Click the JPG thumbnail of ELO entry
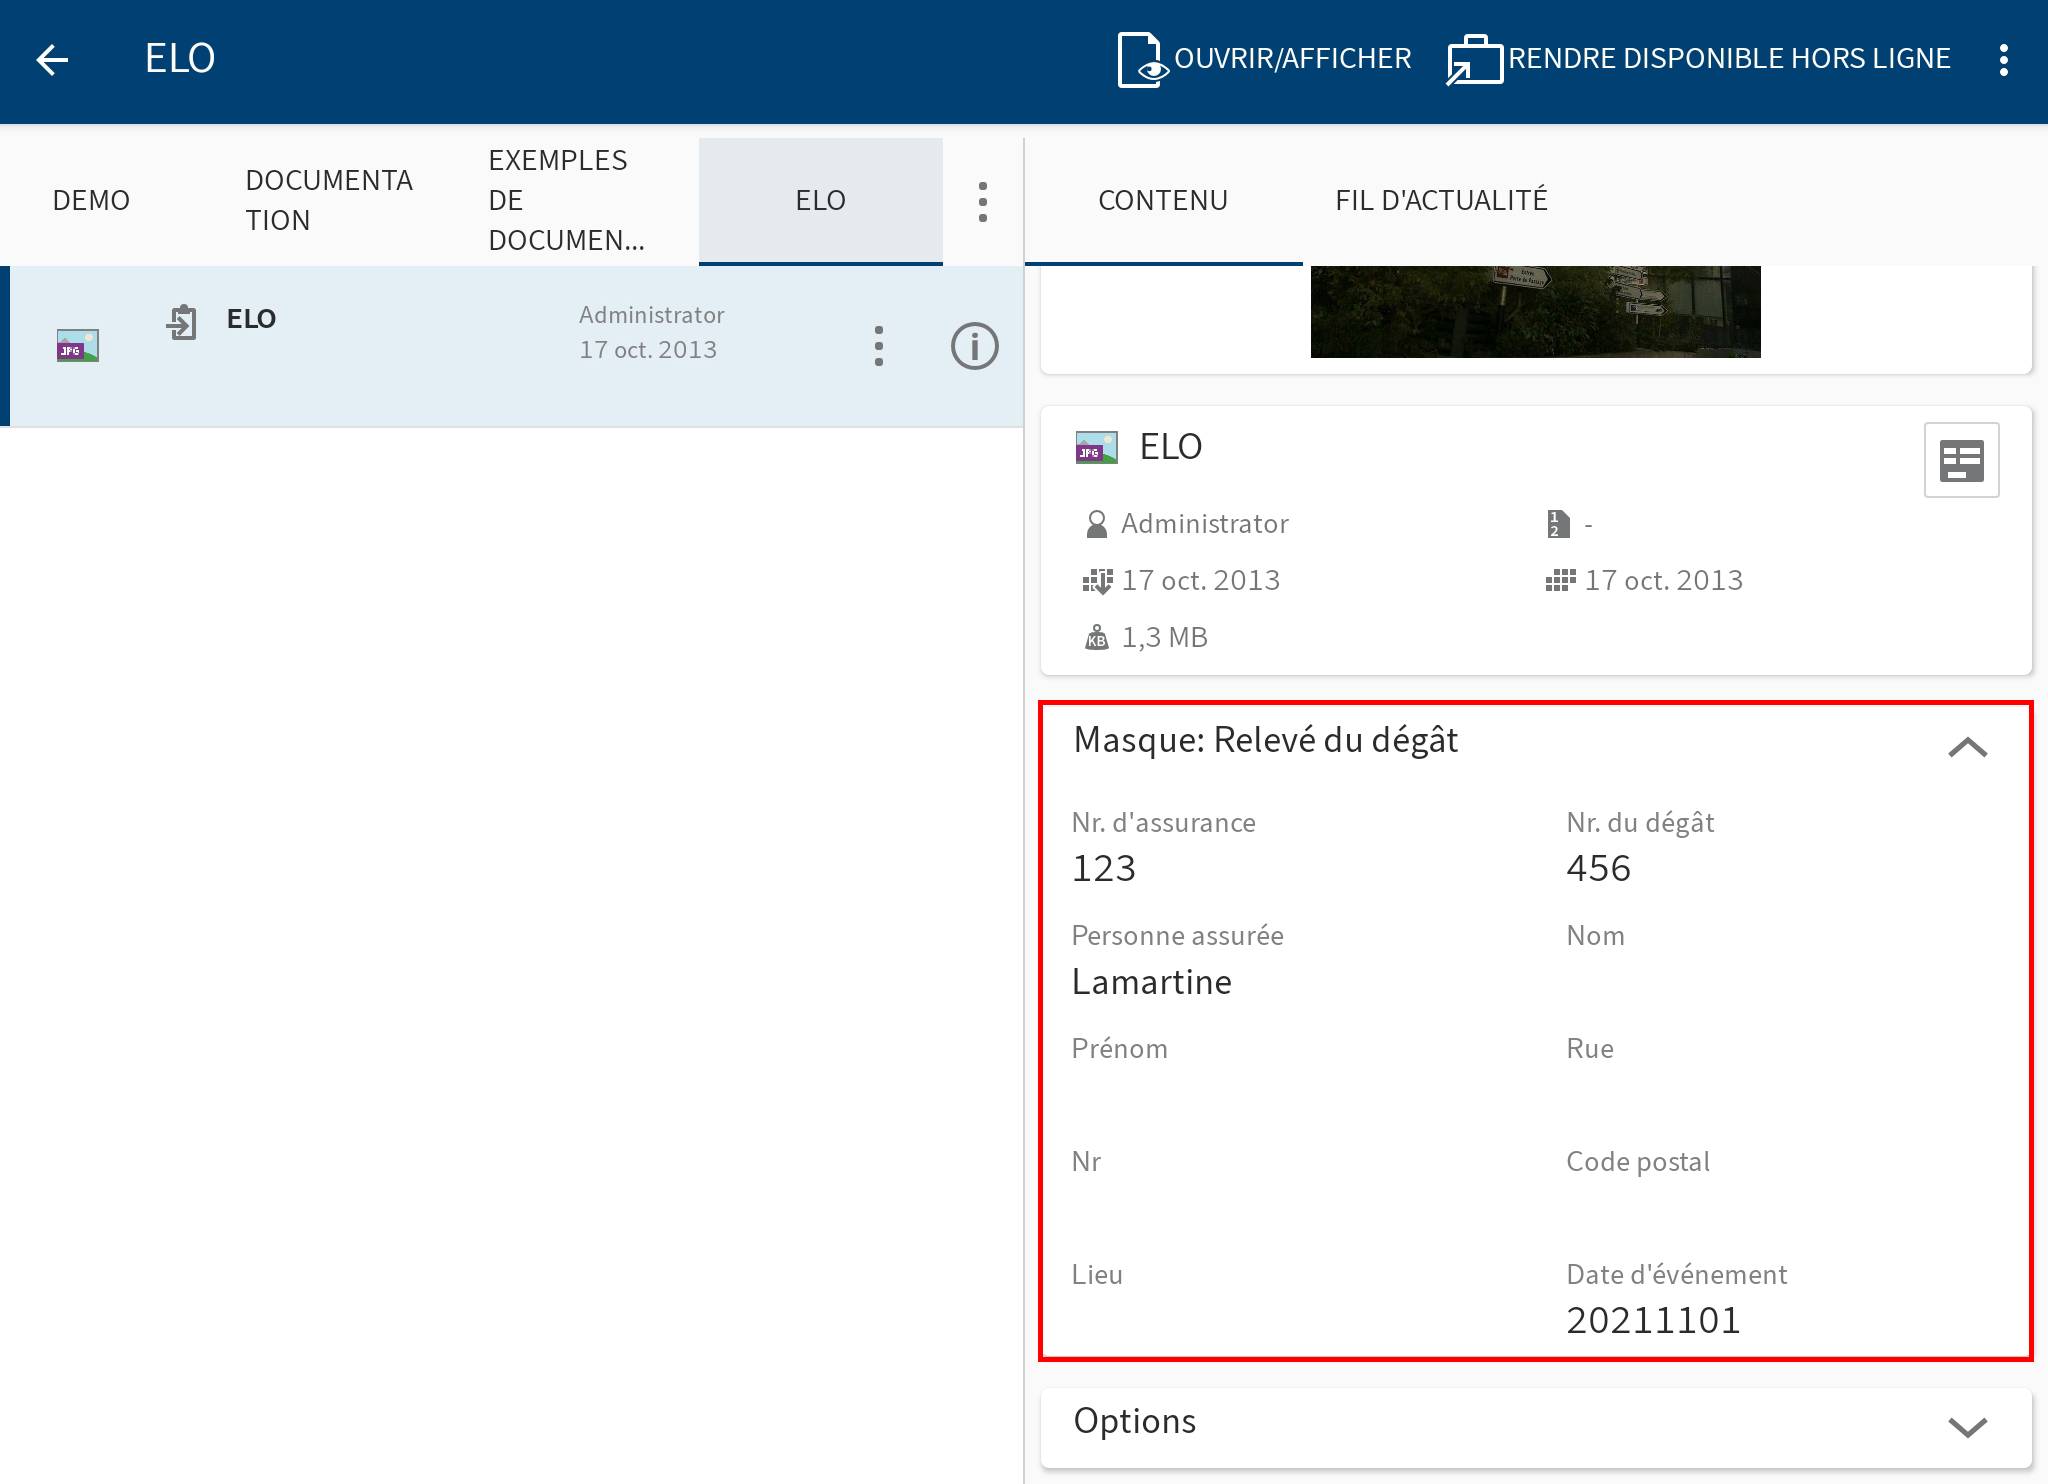This screenshot has height=1484, width=2048. [x=78, y=346]
